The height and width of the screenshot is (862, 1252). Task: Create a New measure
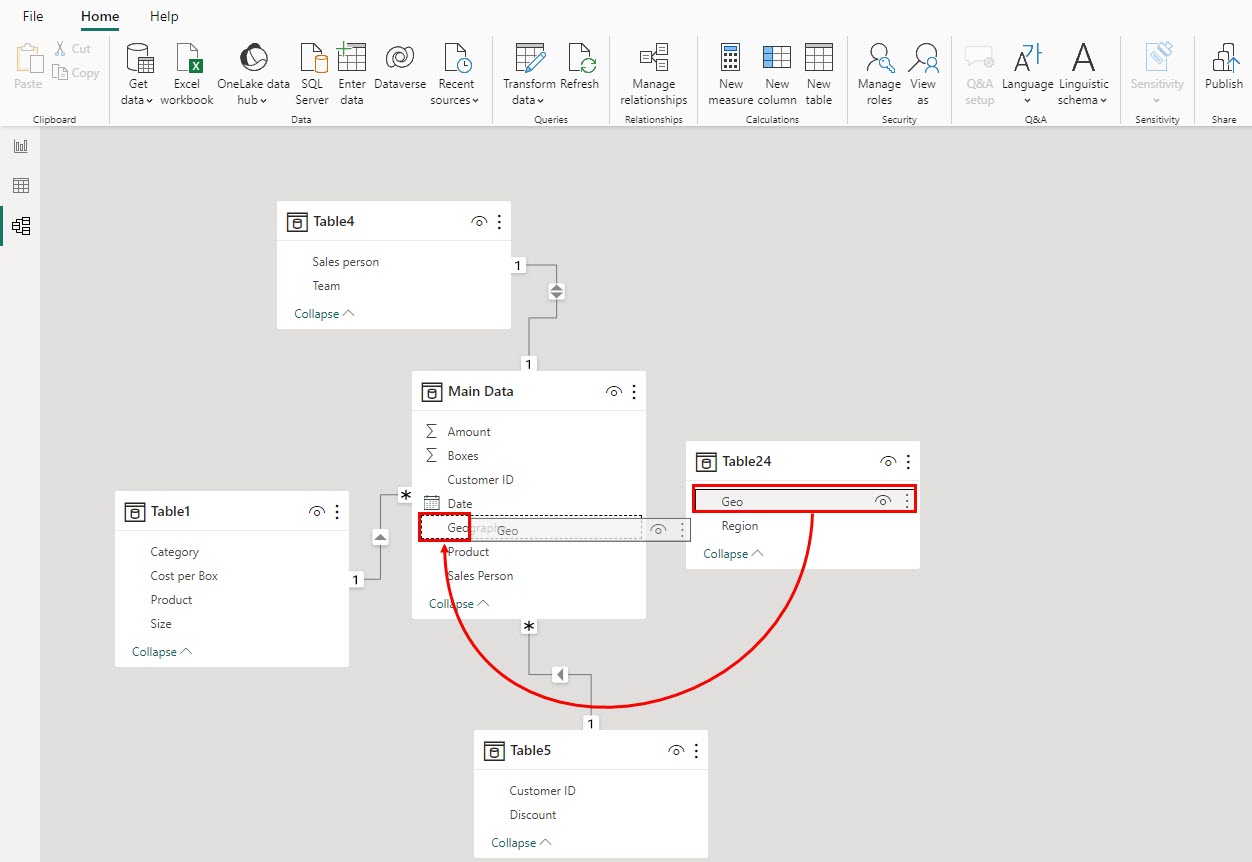(731, 73)
